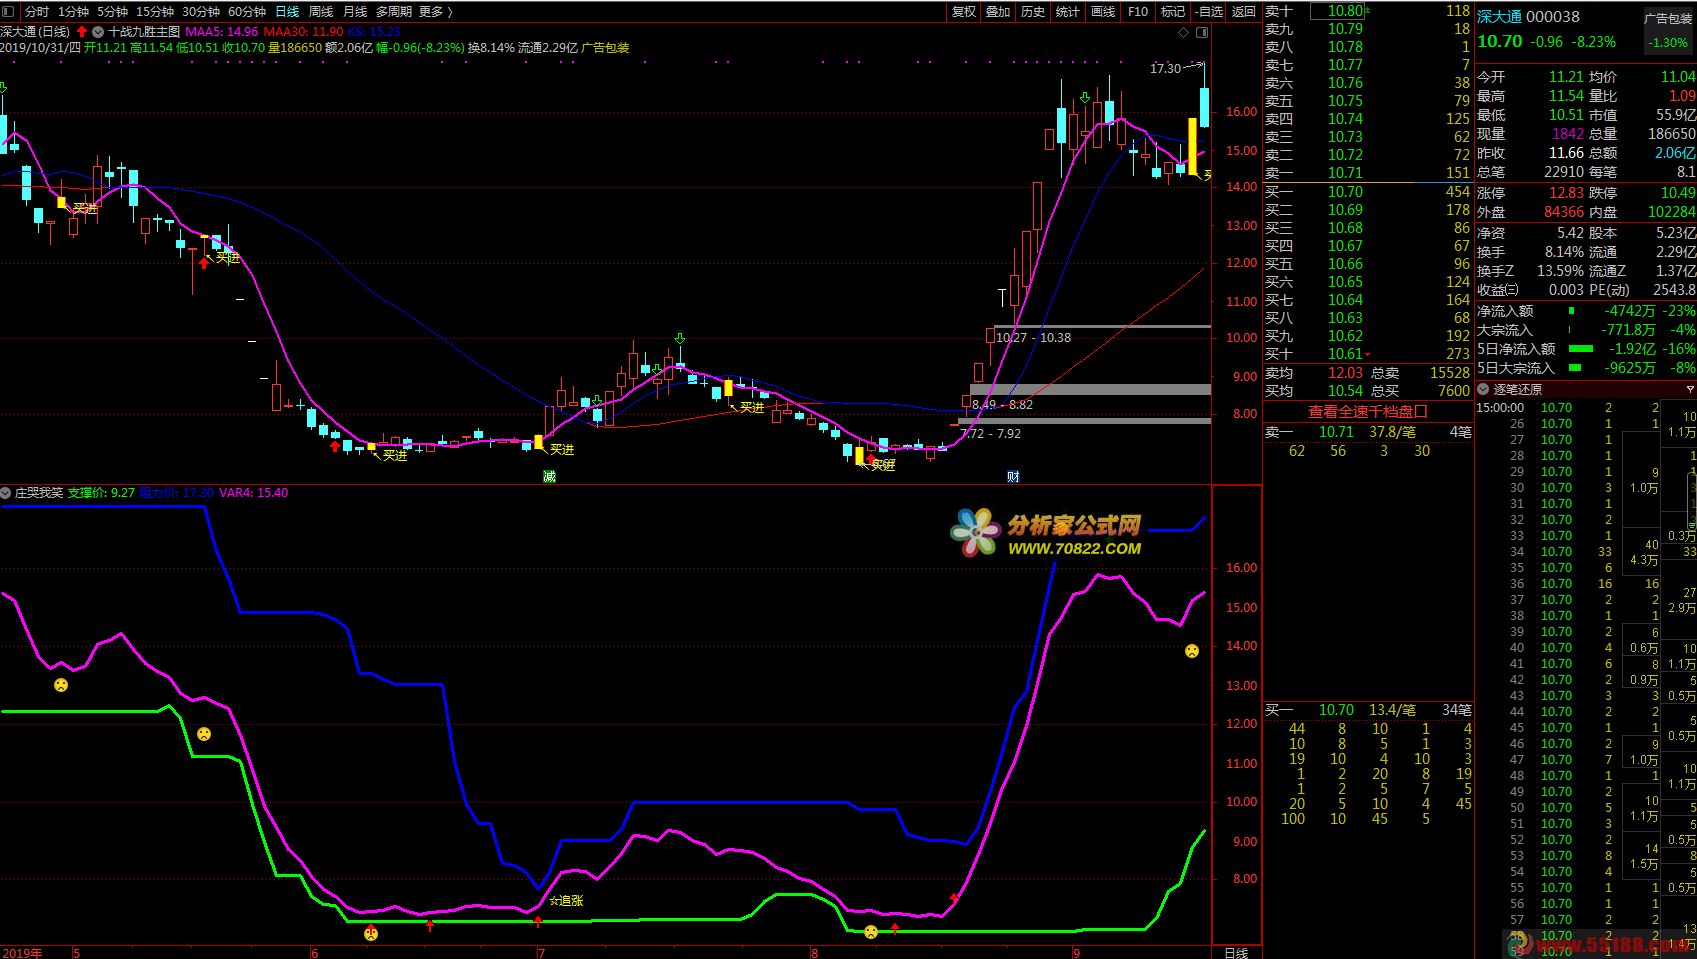Click the 17.30 high price label

point(1165,68)
